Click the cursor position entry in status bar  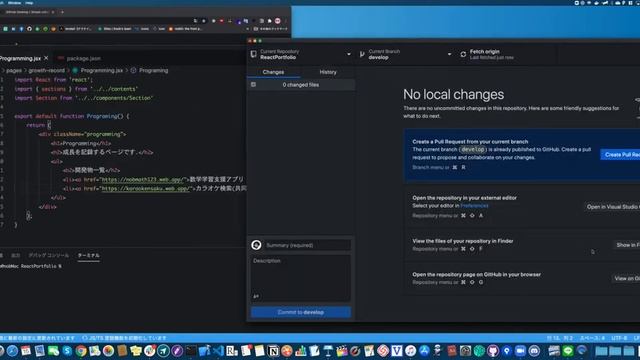pyautogui.click(x=560, y=338)
